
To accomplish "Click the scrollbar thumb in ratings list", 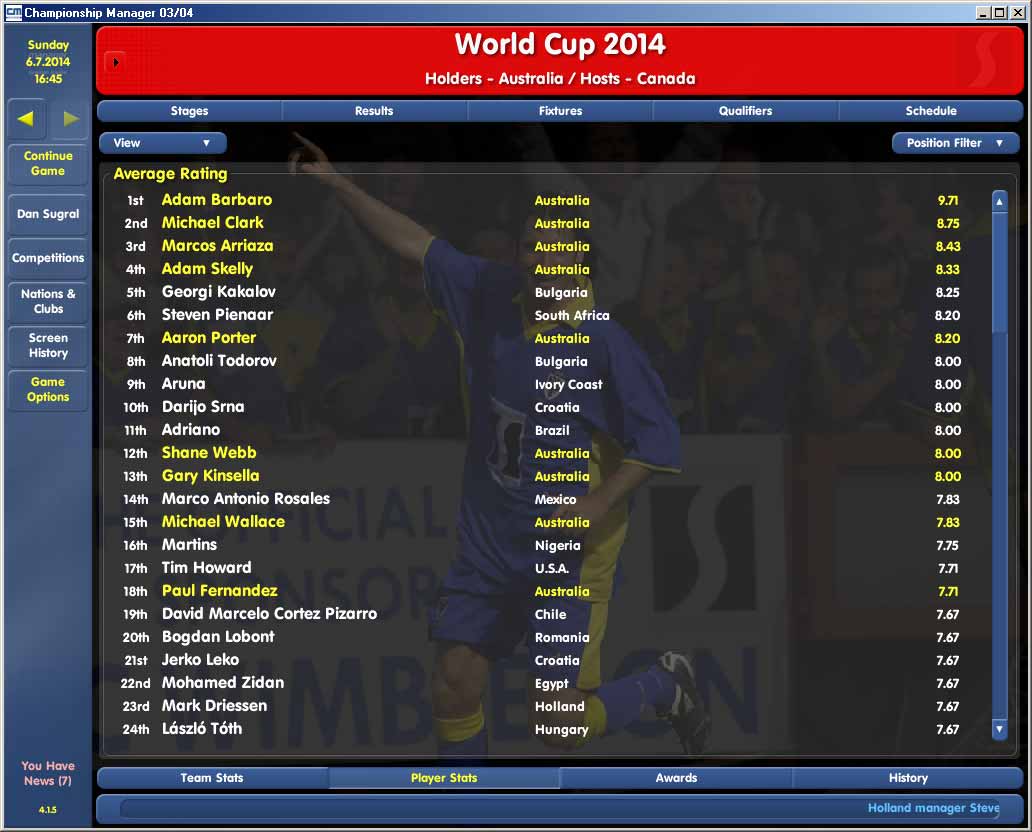I will click(x=999, y=271).
